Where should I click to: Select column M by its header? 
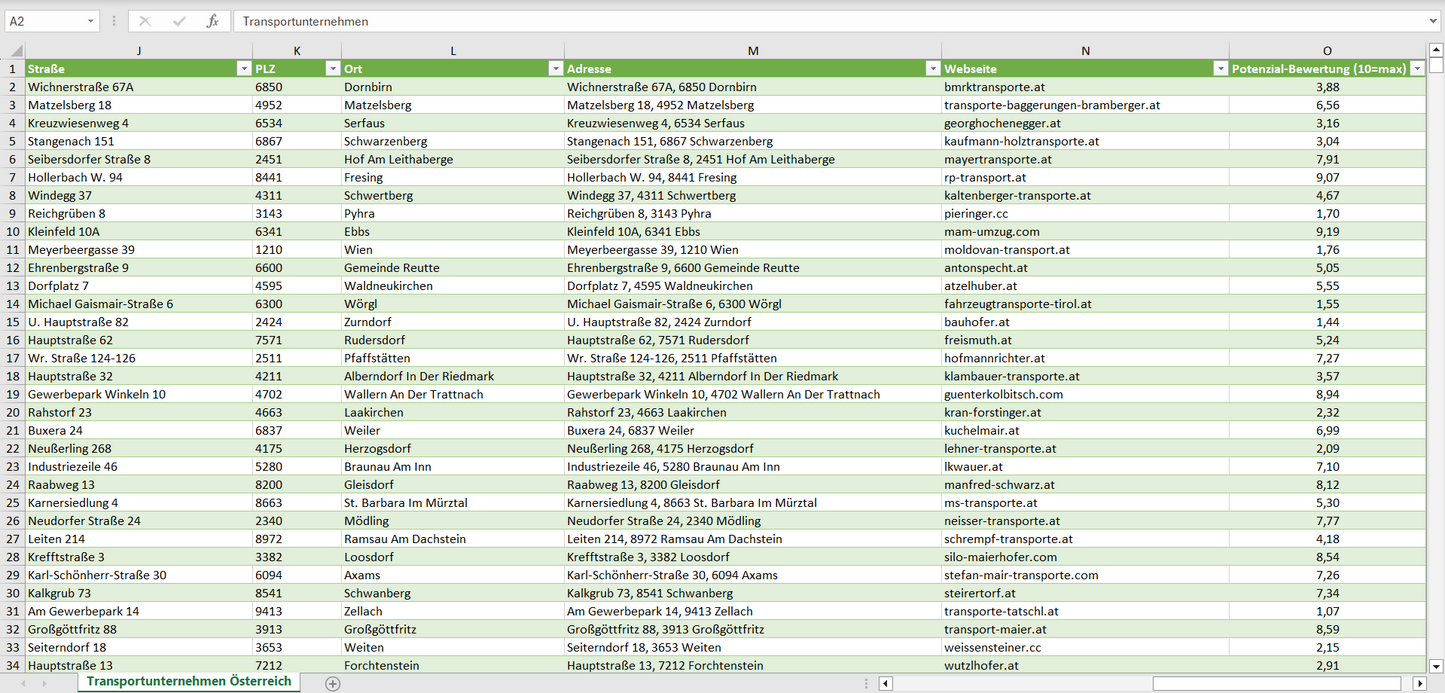tap(752, 51)
